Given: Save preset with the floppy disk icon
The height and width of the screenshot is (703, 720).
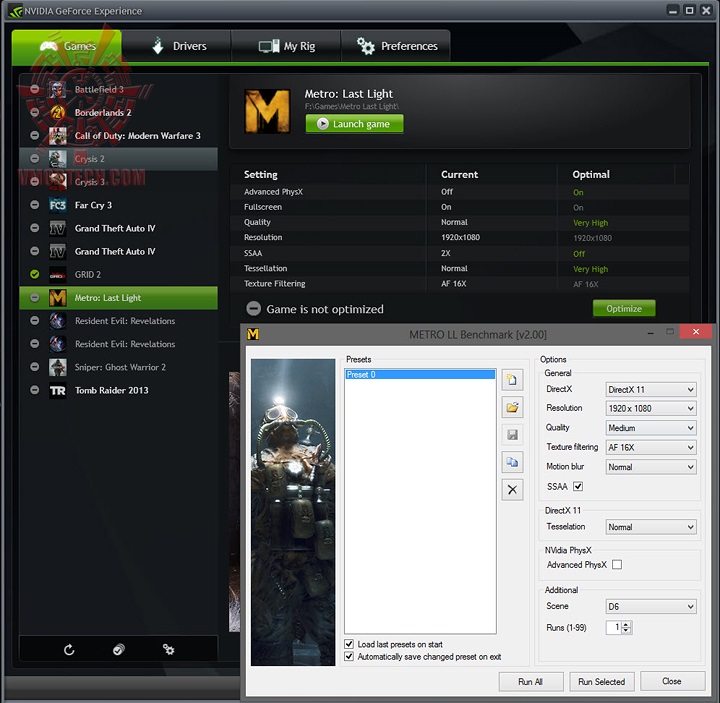Looking at the screenshot, I should [x=512, y=434].
